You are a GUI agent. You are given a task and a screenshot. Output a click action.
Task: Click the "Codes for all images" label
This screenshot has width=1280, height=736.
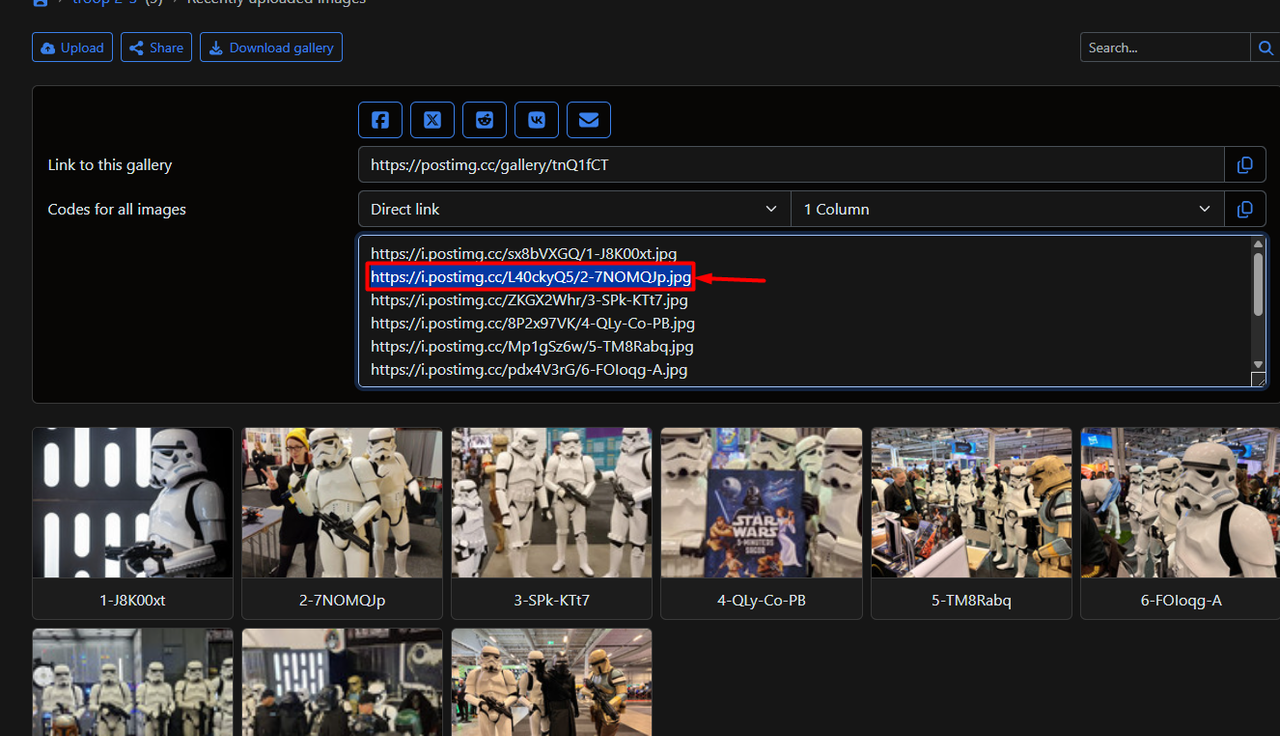(117, 209)
